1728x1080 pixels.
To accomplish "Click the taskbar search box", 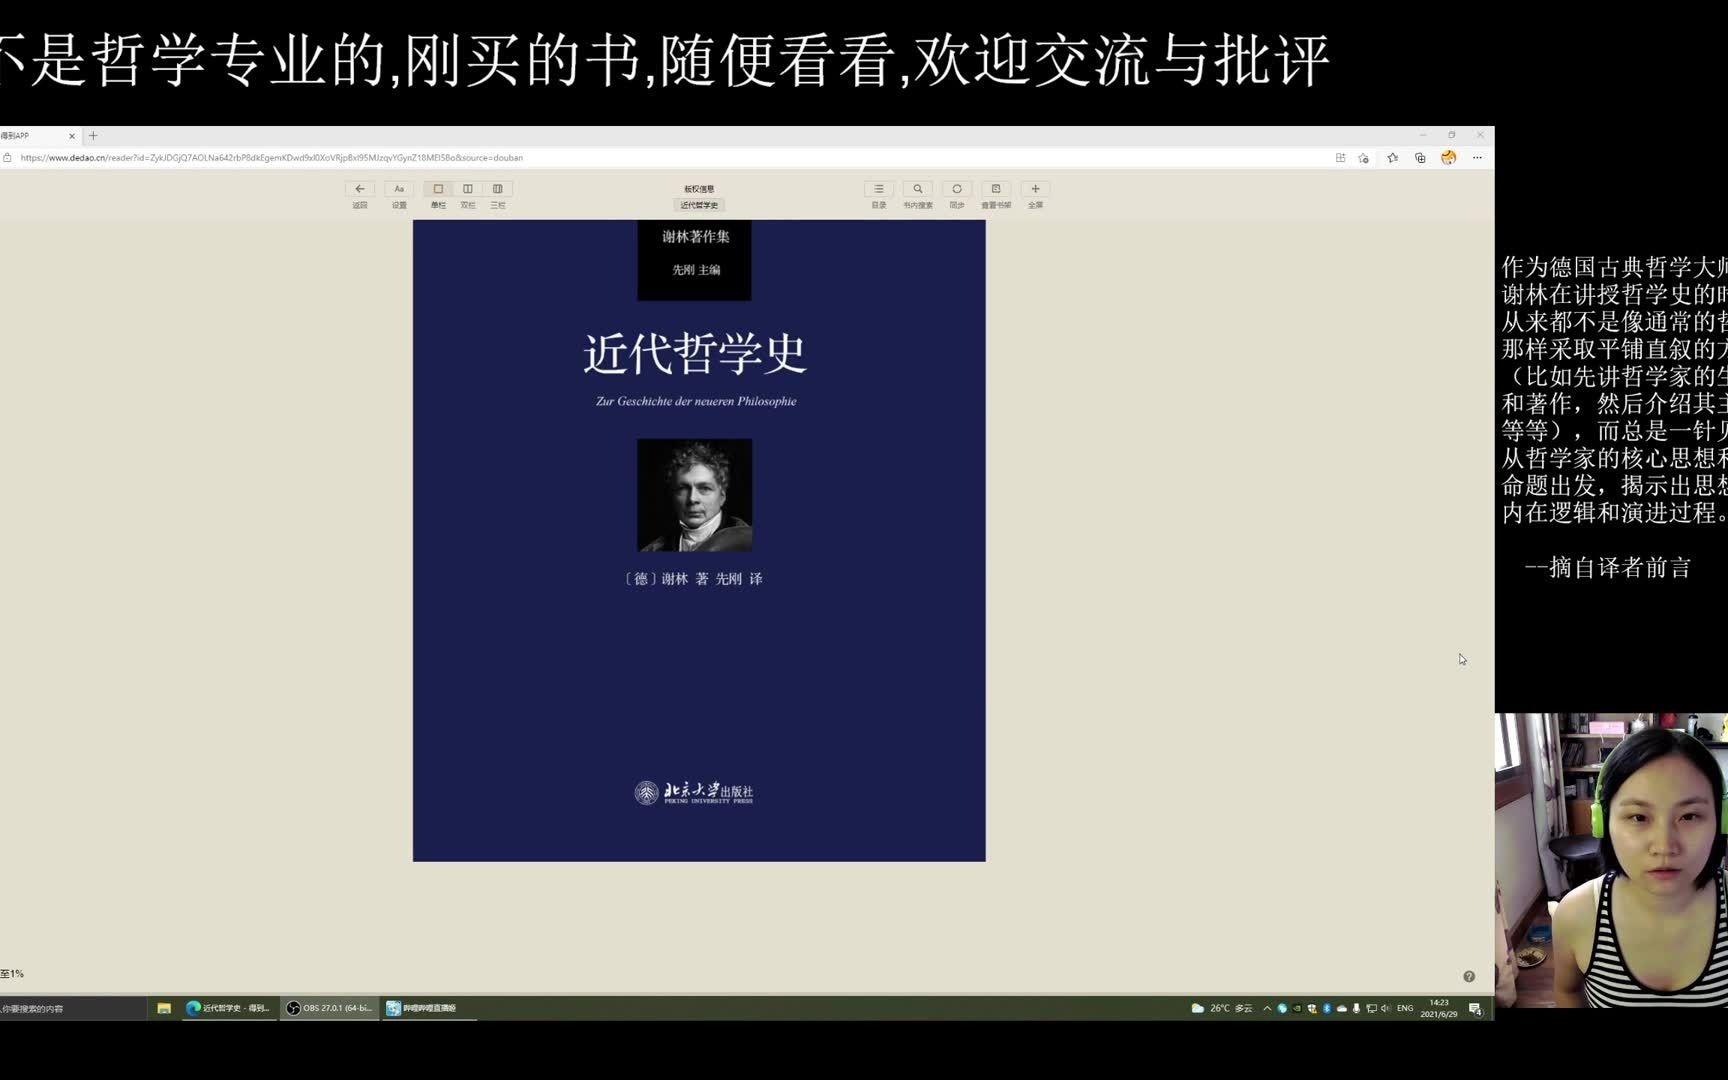I will pyautogui.click(x=73, y=1008).
